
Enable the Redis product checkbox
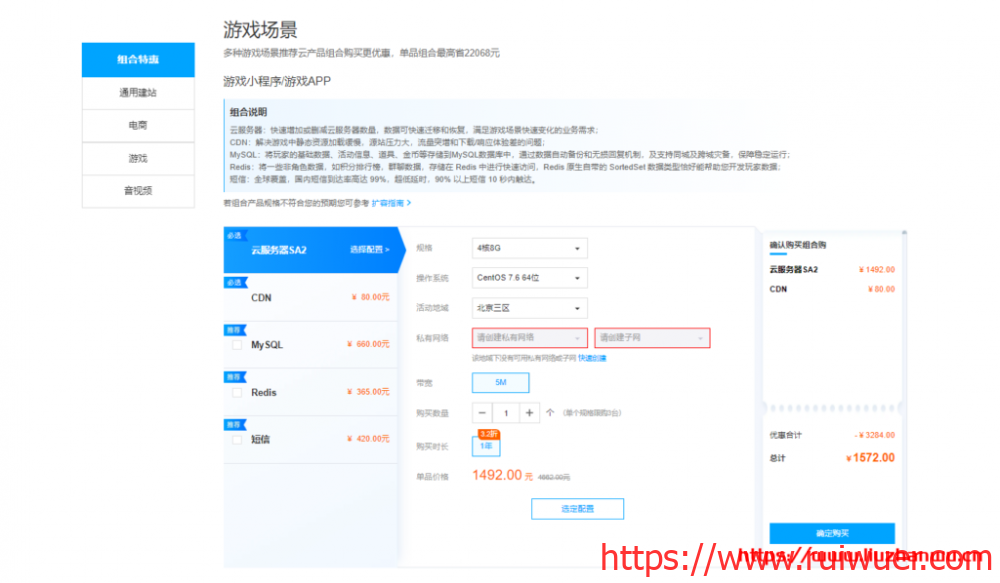coord(237,392)
